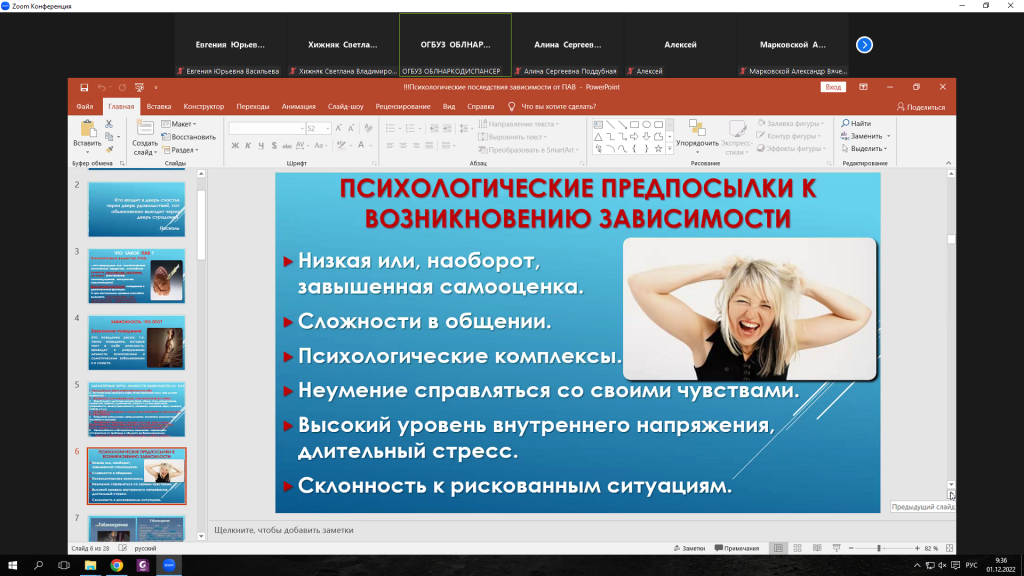Switch to reading view in status bar
The image size is (1024, 576).
click(x=817, y=549)
